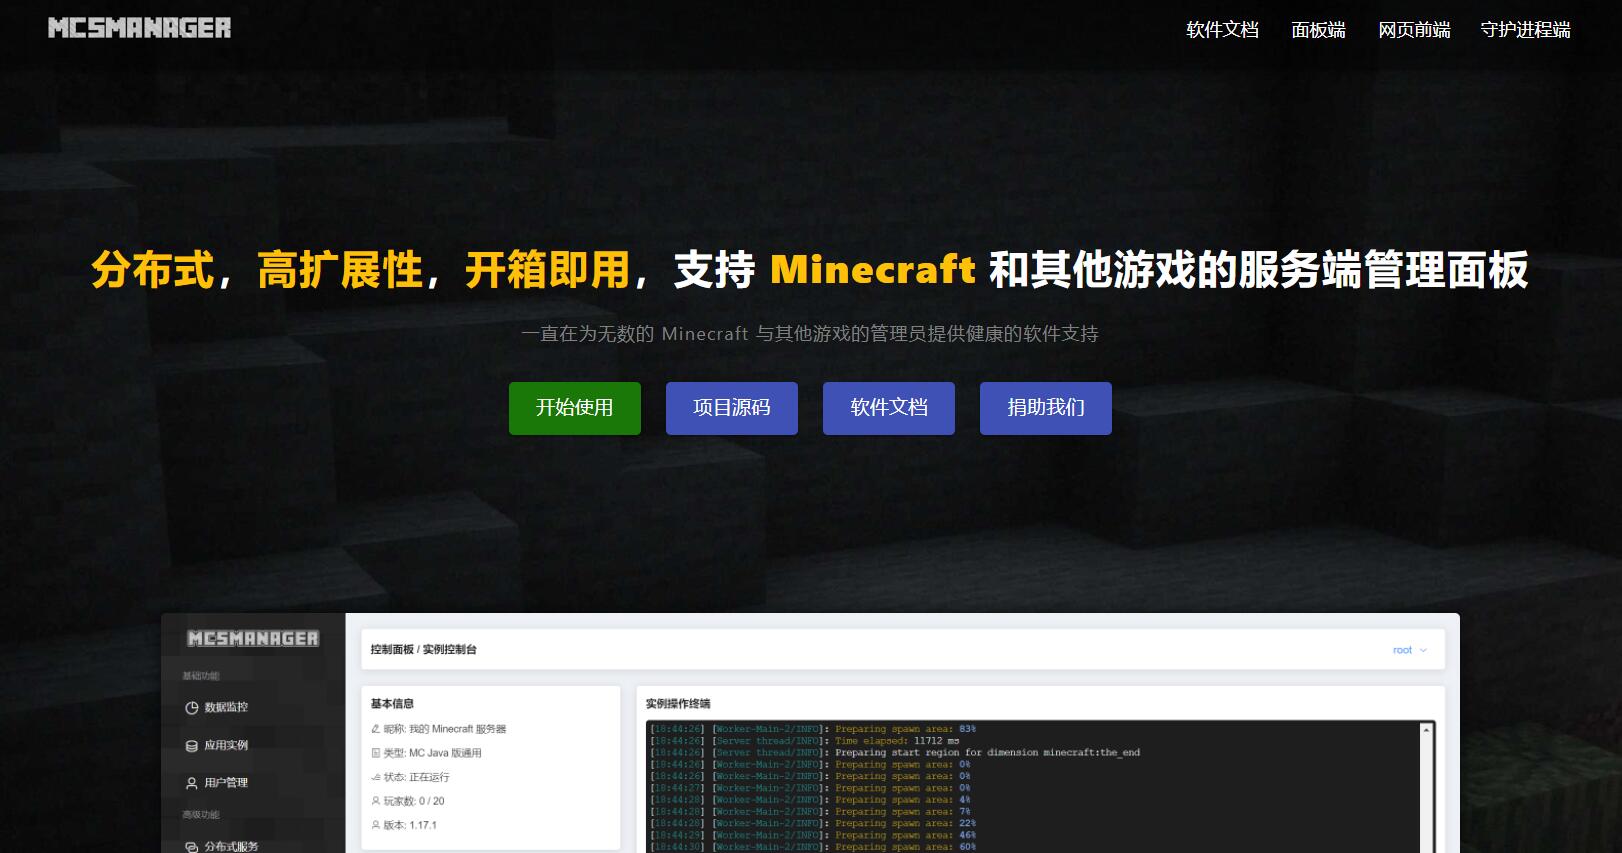
Task: Open the 面板端 navigation item
Action: (1318, 30)
